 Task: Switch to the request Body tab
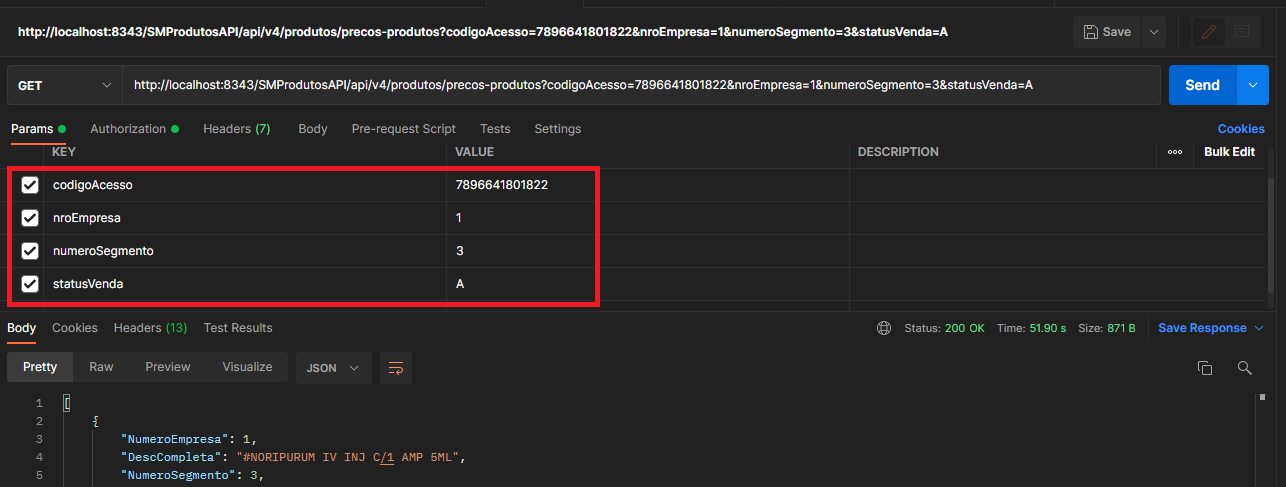coord(313,129)
